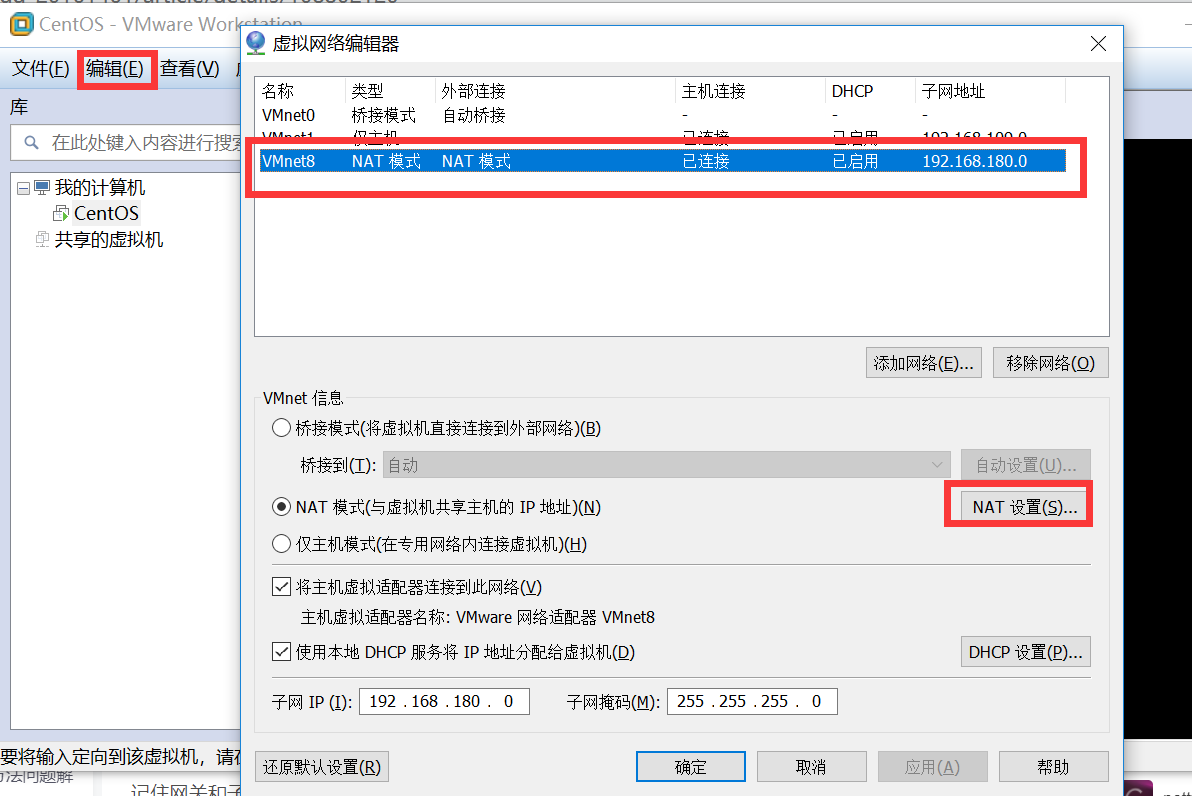Toggle 使用本地 DHCP 服务 checkbox
Screen dimensions: 1192x796
(x=281, y=652)
